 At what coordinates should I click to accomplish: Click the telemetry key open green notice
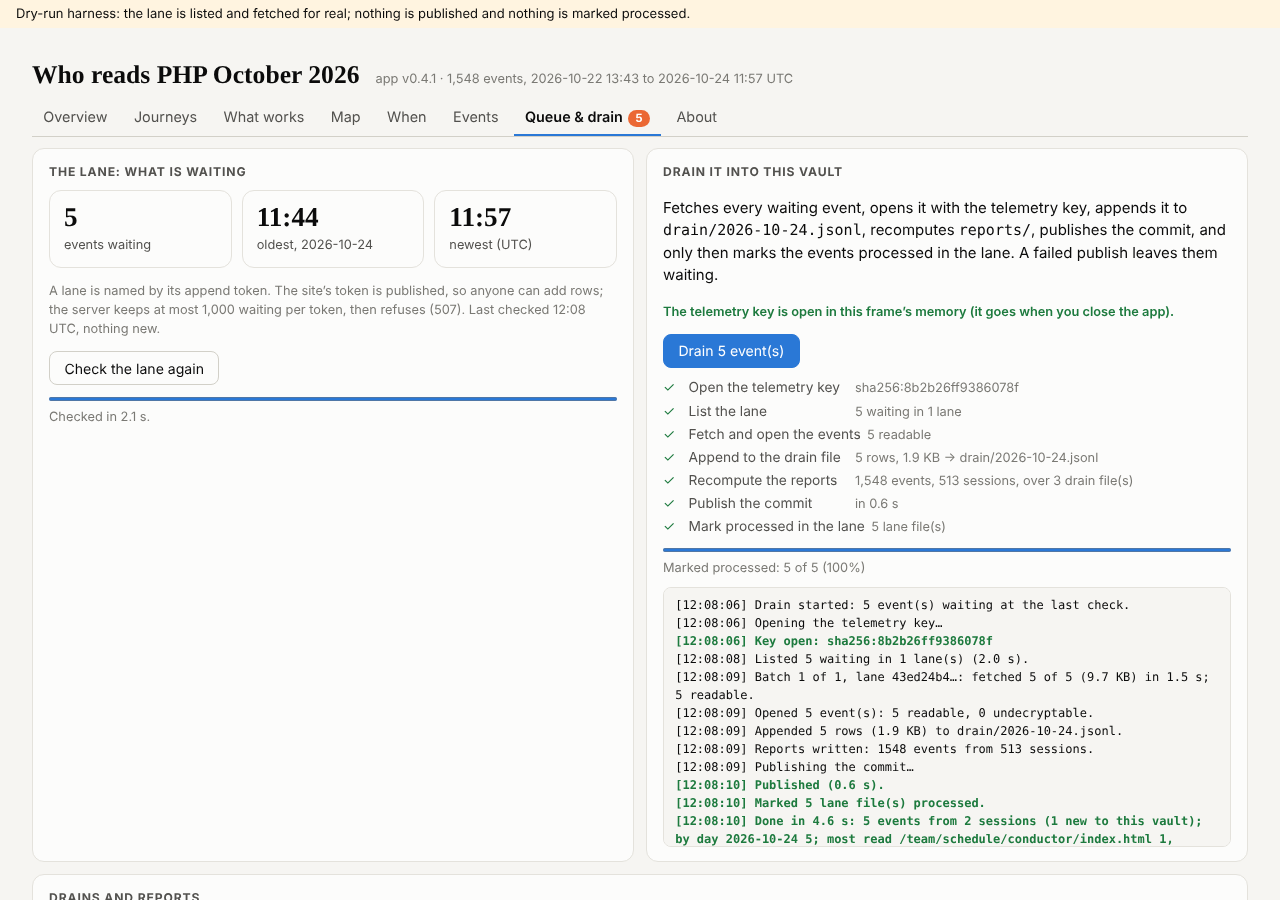[x=918, y=311]
